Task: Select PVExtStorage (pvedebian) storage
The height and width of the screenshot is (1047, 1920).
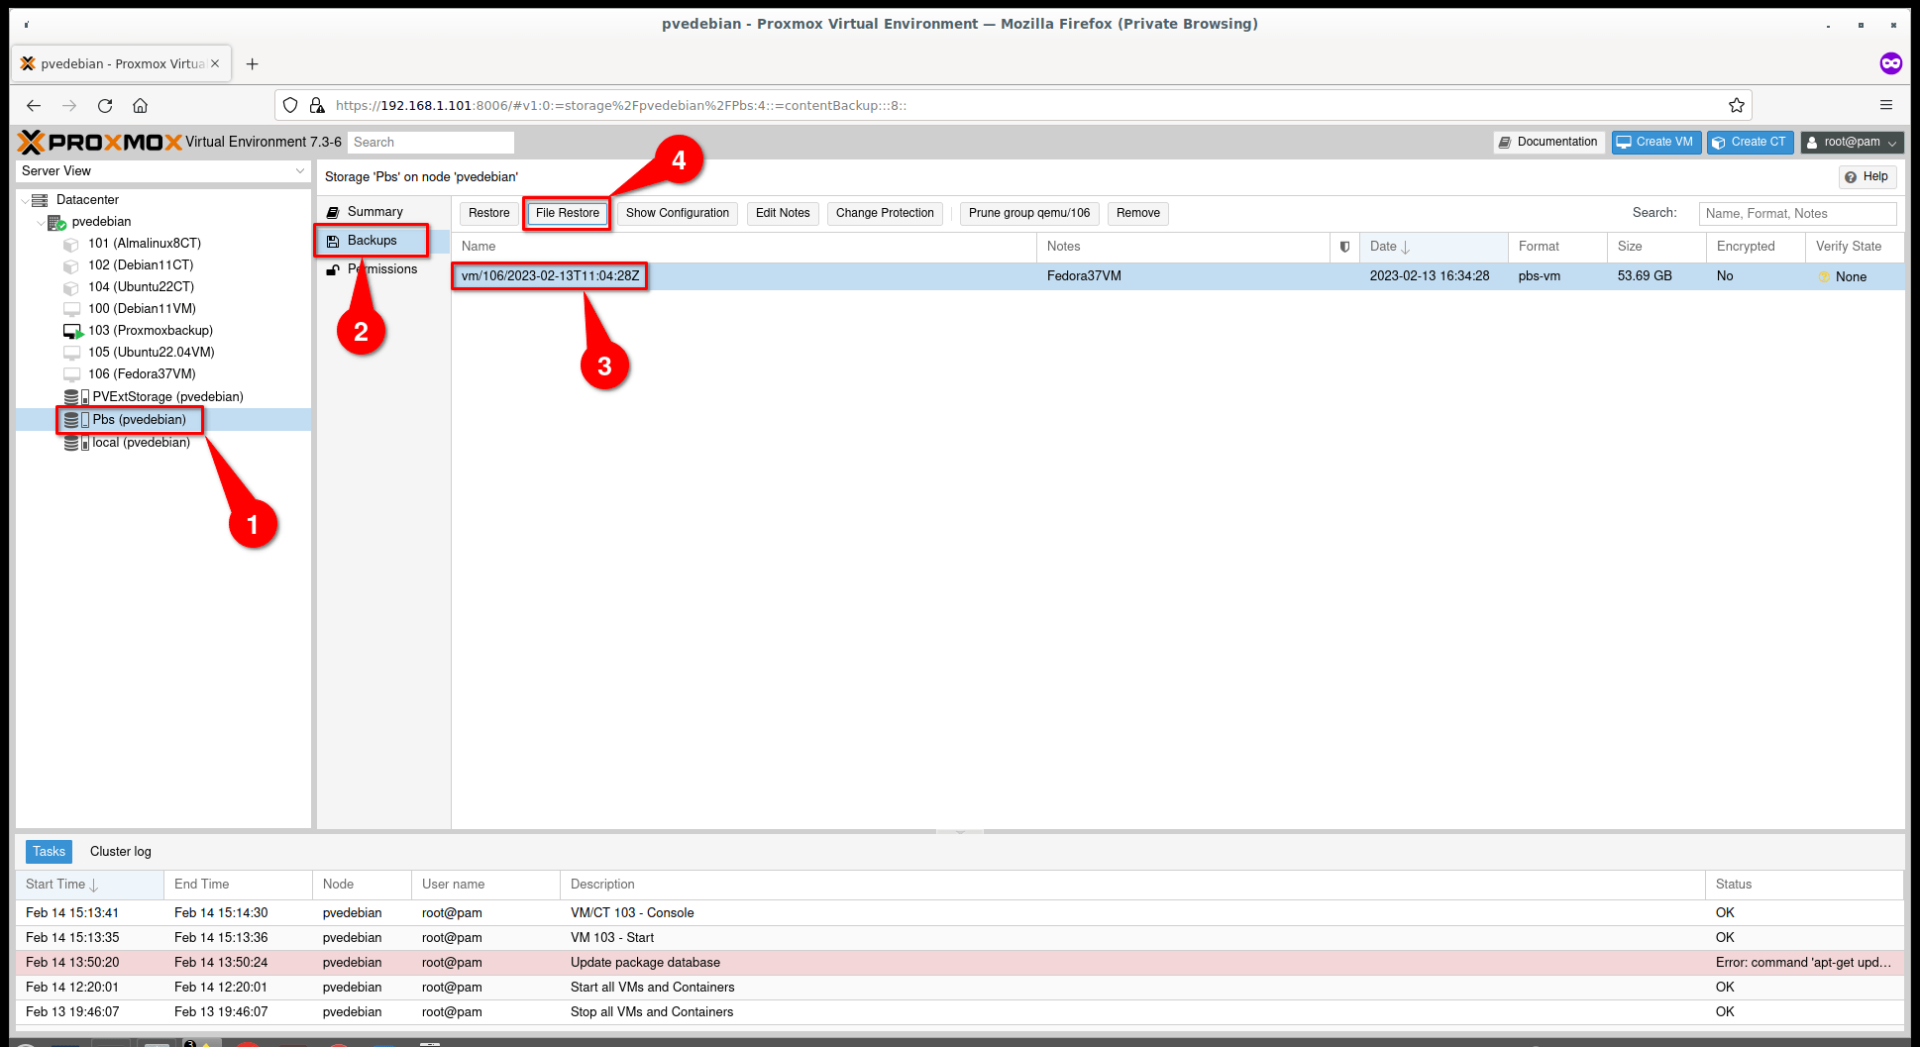Action: (167, 397)
